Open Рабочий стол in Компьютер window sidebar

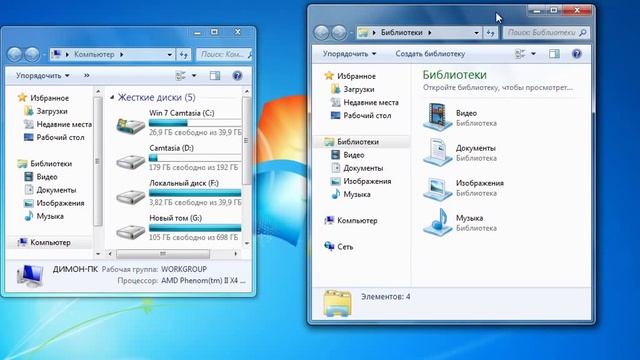pyautogui.click(x=54, y=137)
